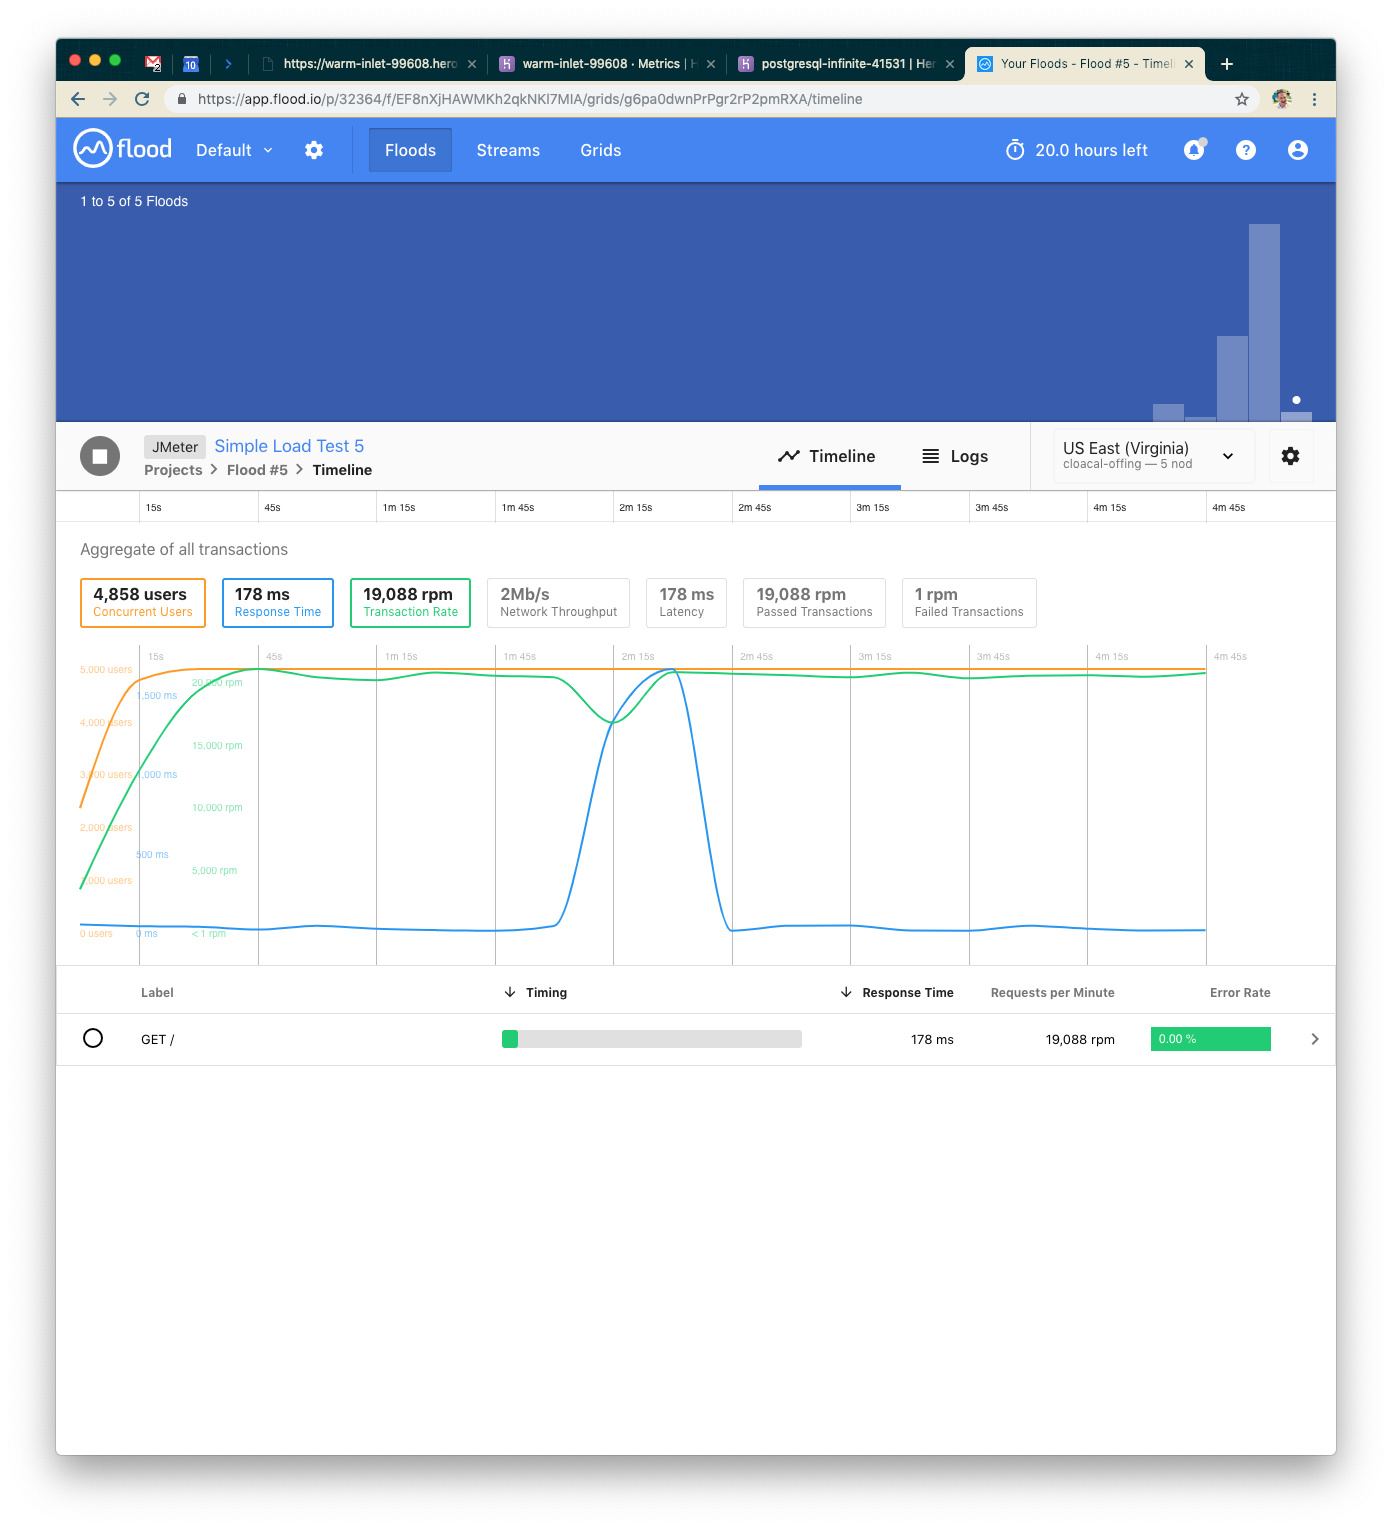Open the user account profile icon
1392x1529 pixels.
pyautogui.click(x=1297, y=150)
